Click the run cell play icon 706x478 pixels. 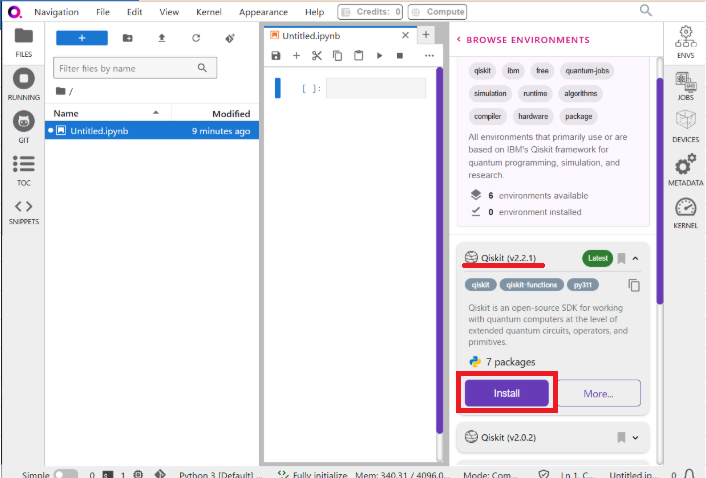[379, 56]
